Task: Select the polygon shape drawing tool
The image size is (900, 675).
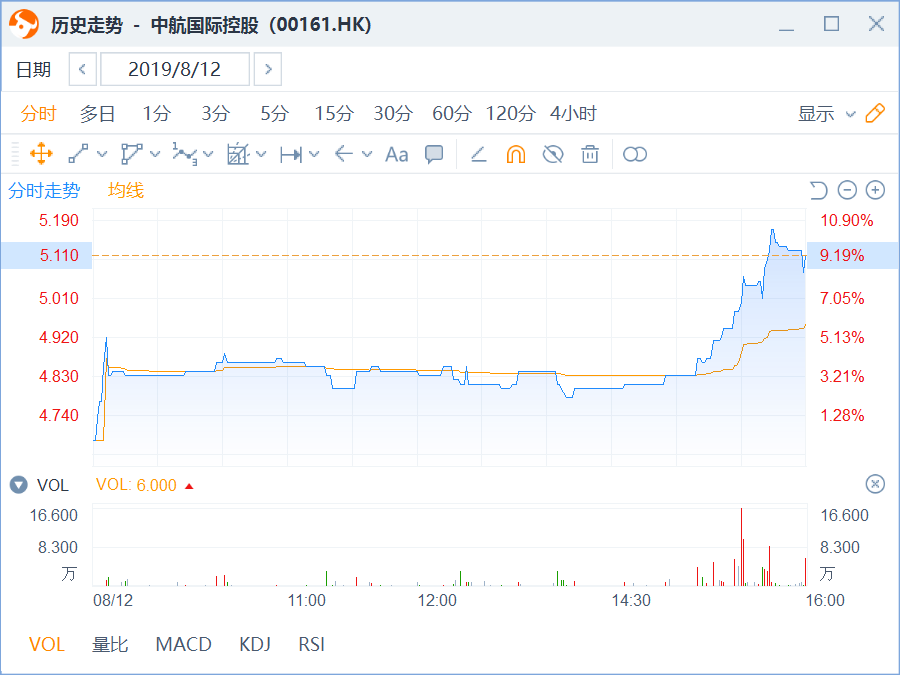Action: (131, 154)
